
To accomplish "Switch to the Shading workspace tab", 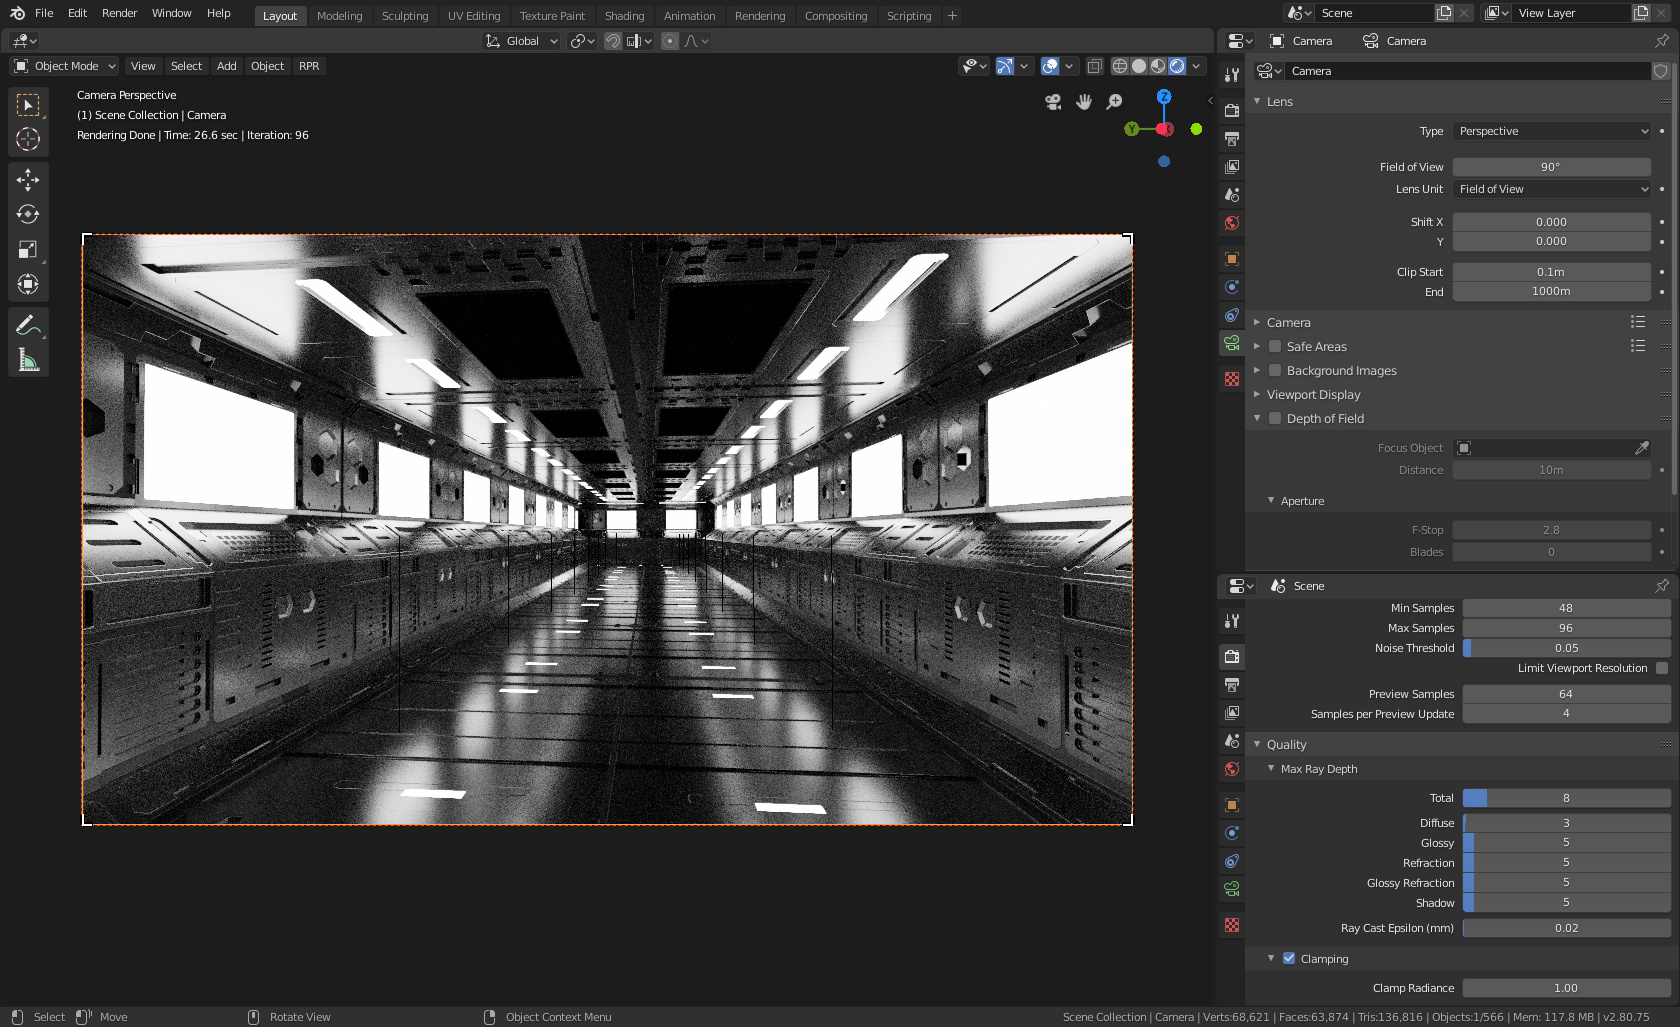I will 624,16.
